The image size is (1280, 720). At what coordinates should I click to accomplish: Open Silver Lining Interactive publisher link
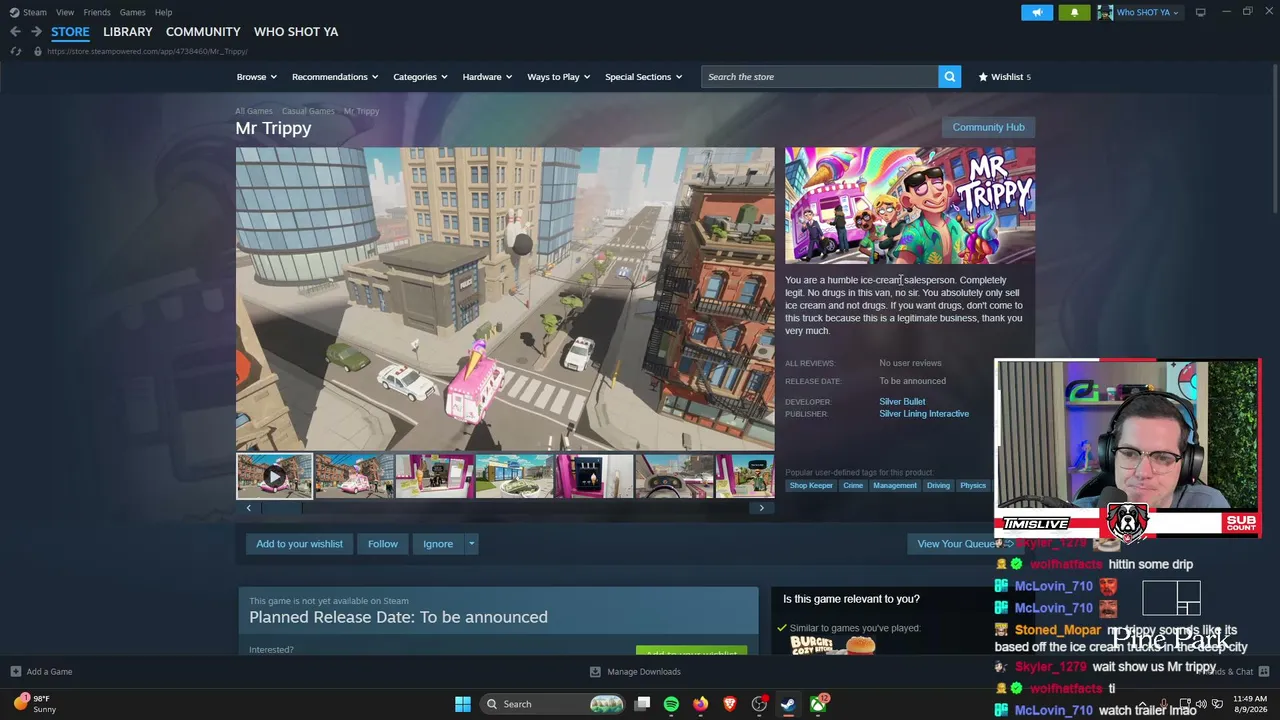[x=924, y=414]
